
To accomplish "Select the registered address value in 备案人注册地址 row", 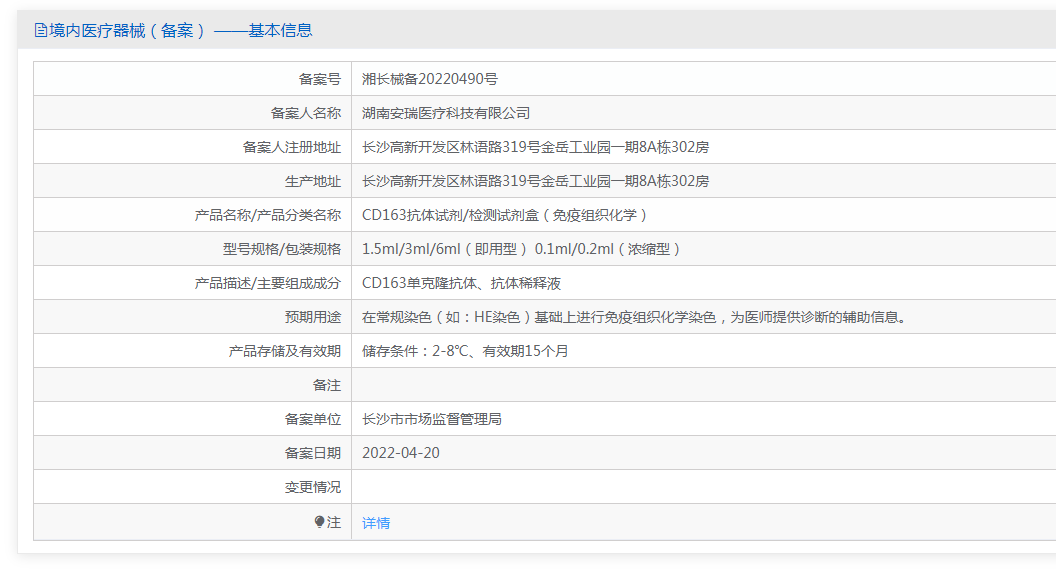I will pyautogui.click(x=535, y=147).
